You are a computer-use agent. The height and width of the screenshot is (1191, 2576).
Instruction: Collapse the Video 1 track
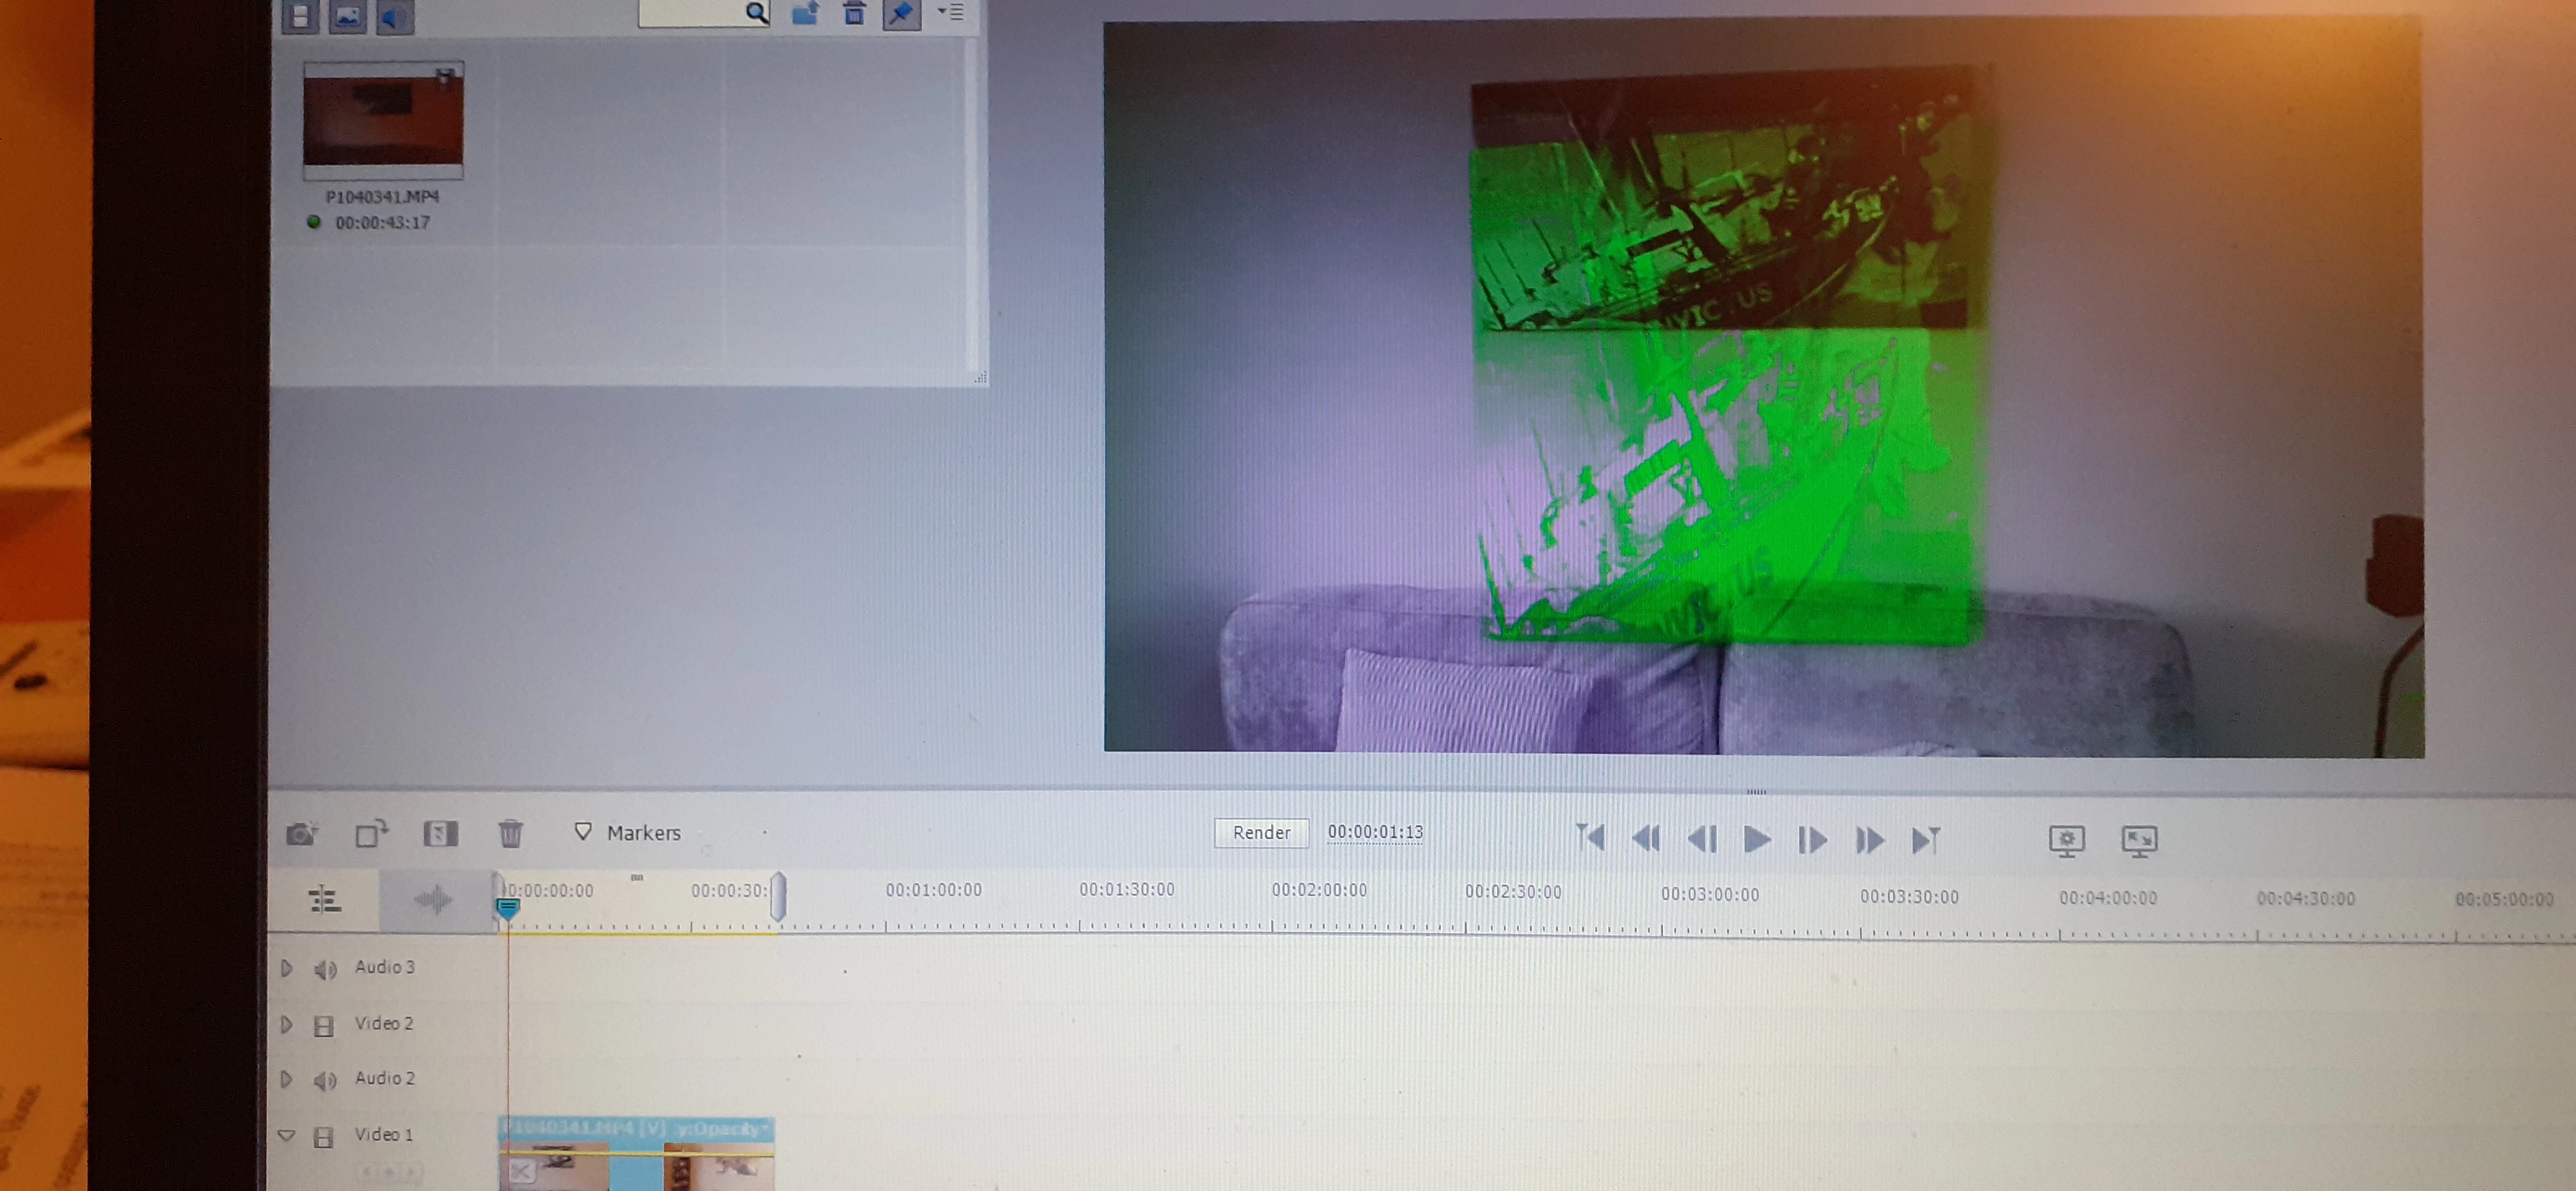click(287, 1135)
